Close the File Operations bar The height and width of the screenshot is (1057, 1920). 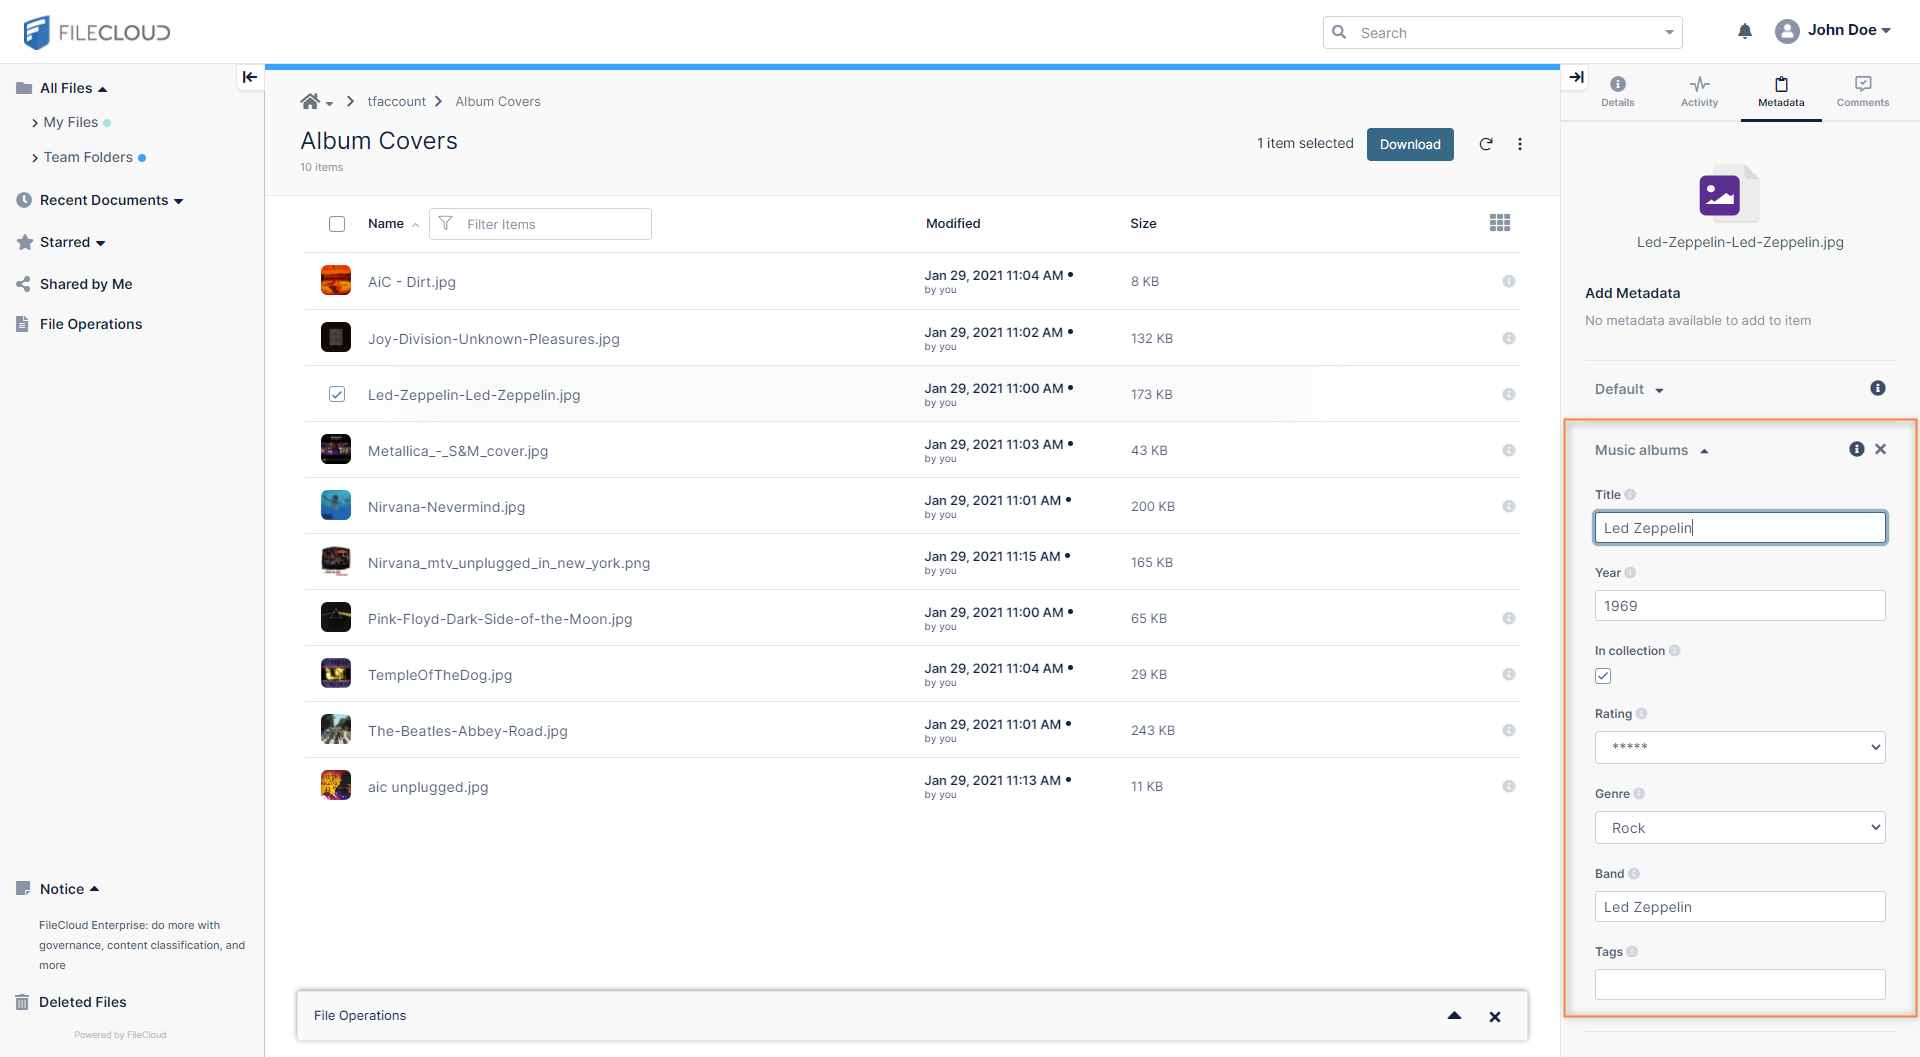tap(1495, 1017)
